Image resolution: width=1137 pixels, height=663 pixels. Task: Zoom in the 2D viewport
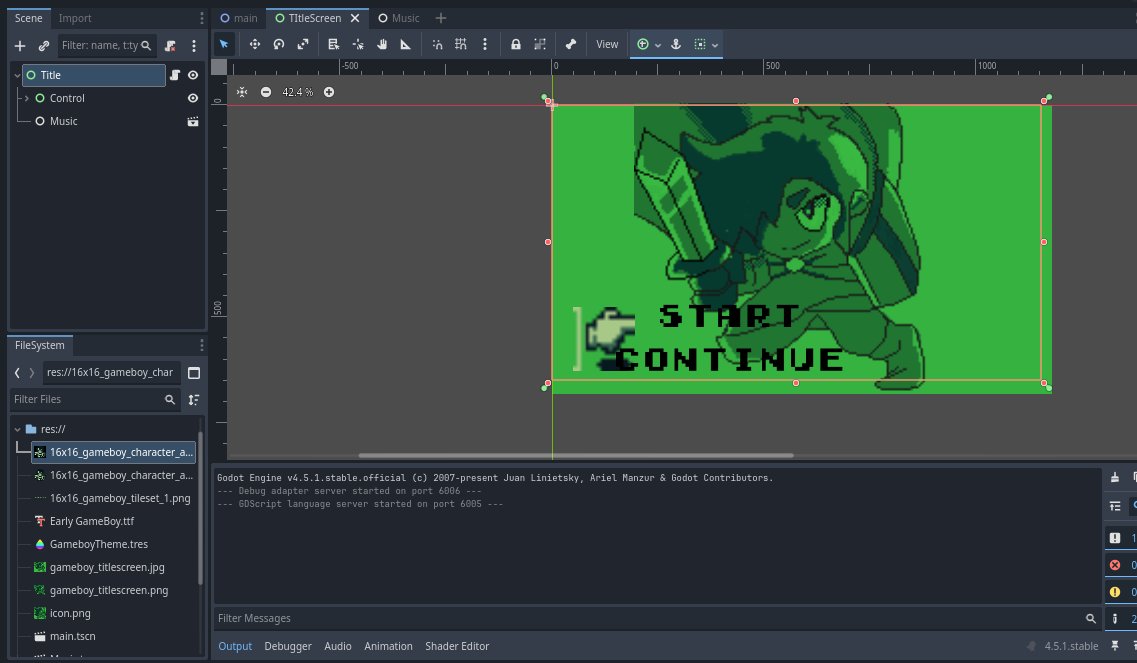329,92
